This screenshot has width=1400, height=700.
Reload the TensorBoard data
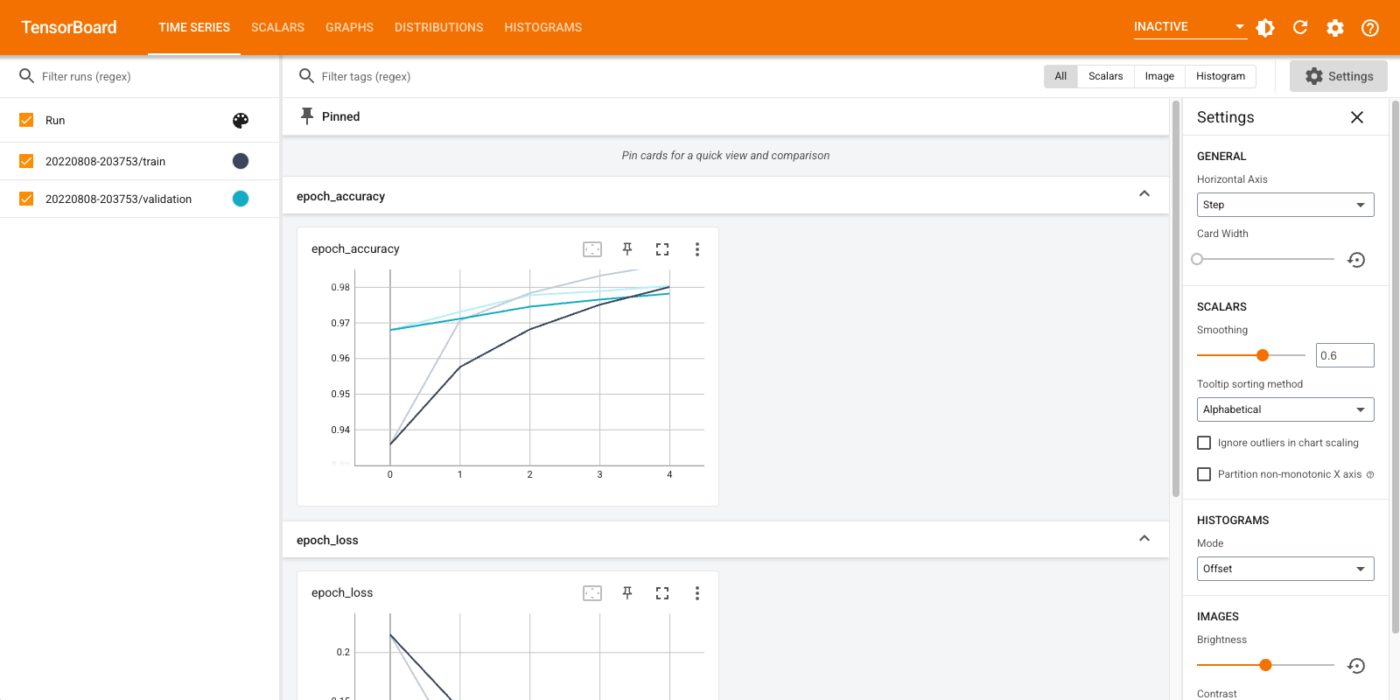click(1300, 27)
